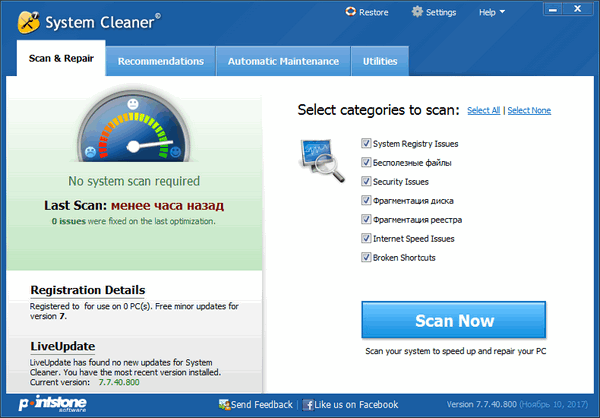Disable Broken Shortcuts checkbox
Image resolution: width=600 pixels, height=418 pixels.
tap(366, 257)
